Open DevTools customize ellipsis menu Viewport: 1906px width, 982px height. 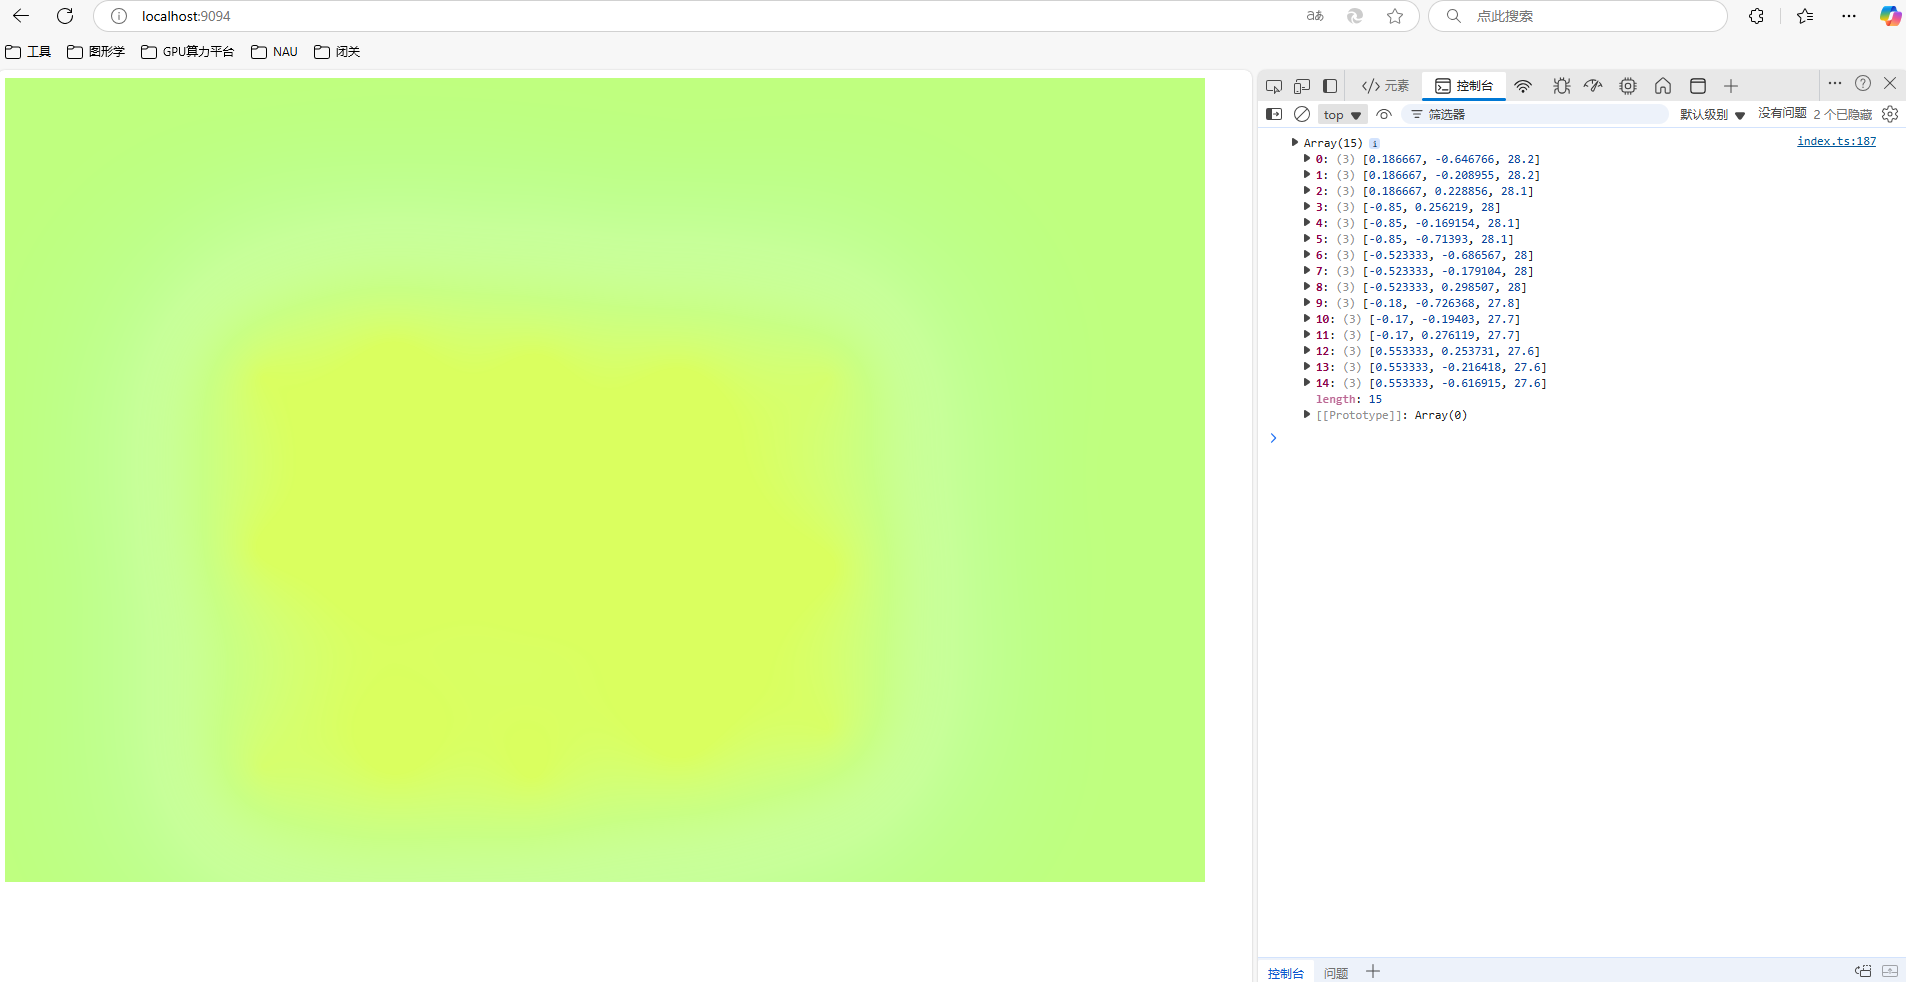coord(1835,83)
